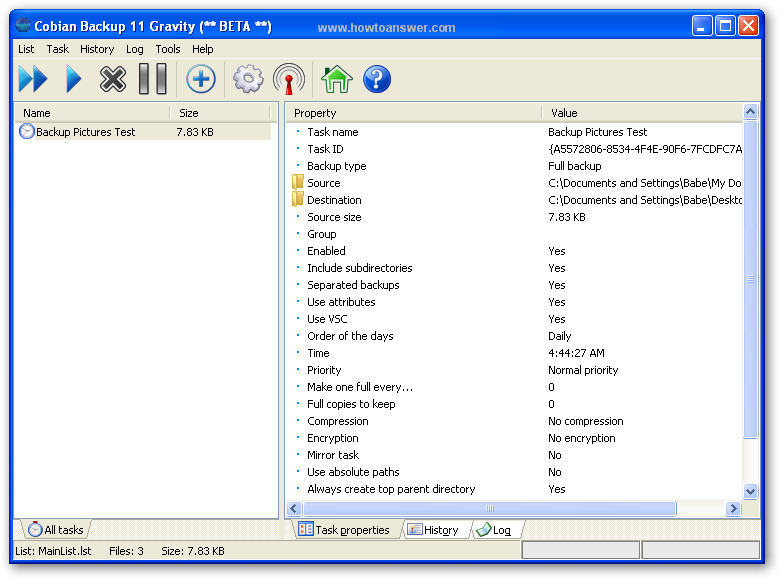Click the horizontal scrollbar left arrow
The width and height of the screenshot is (780, 579).
[x=294, y=508]
